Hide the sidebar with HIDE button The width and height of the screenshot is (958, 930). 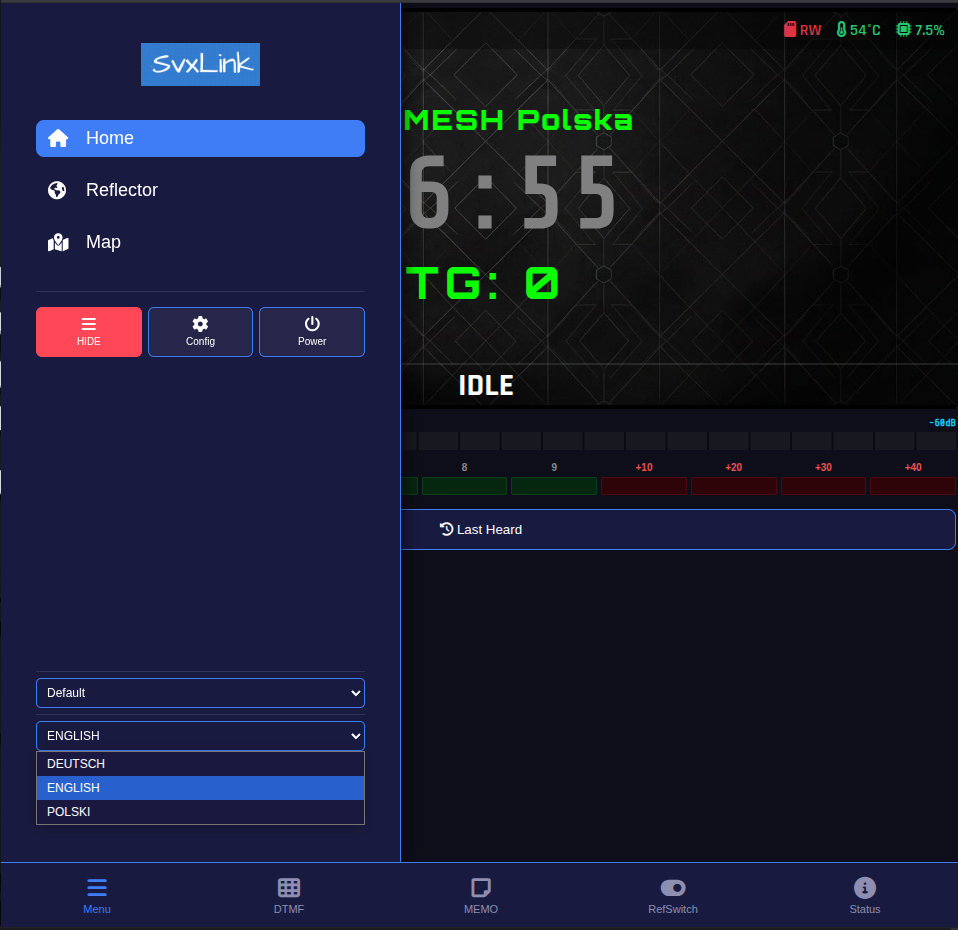(89, 332)
